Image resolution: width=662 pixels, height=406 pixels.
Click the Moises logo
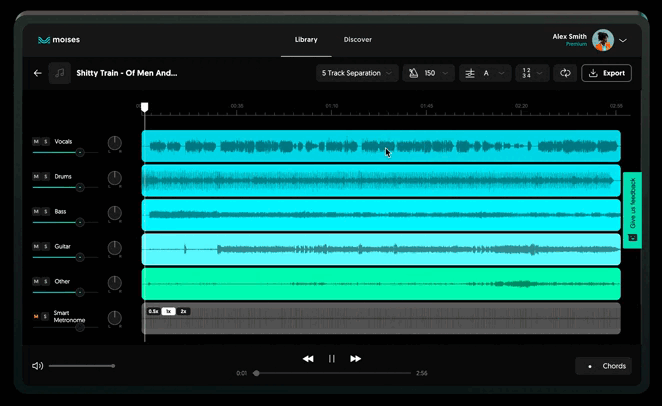(x=58, y=40)
